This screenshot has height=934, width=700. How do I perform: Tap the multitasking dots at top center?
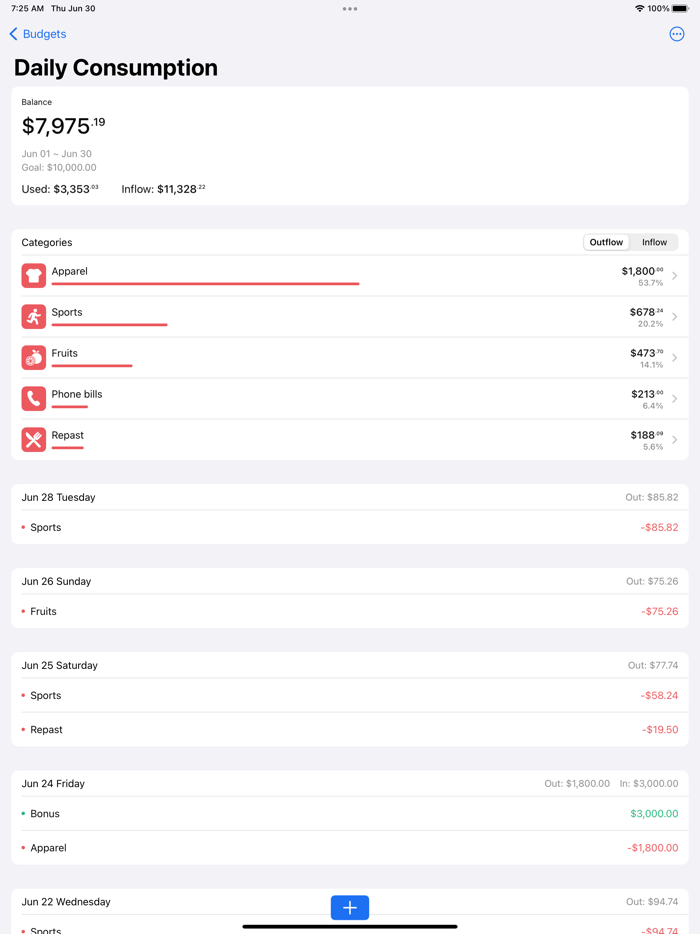349,8
